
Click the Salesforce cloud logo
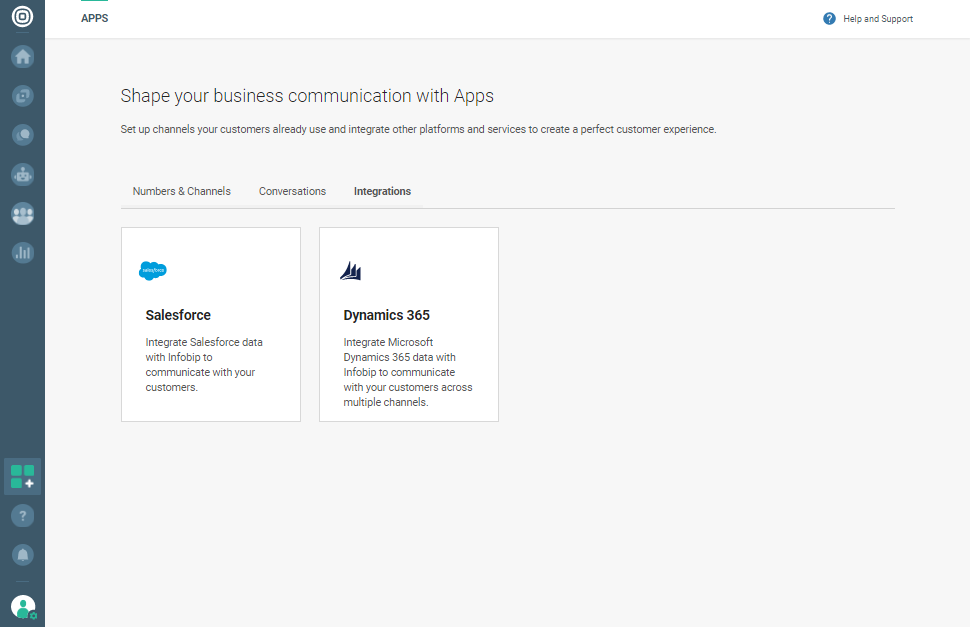pyautogui.click(x=153, y=271)
